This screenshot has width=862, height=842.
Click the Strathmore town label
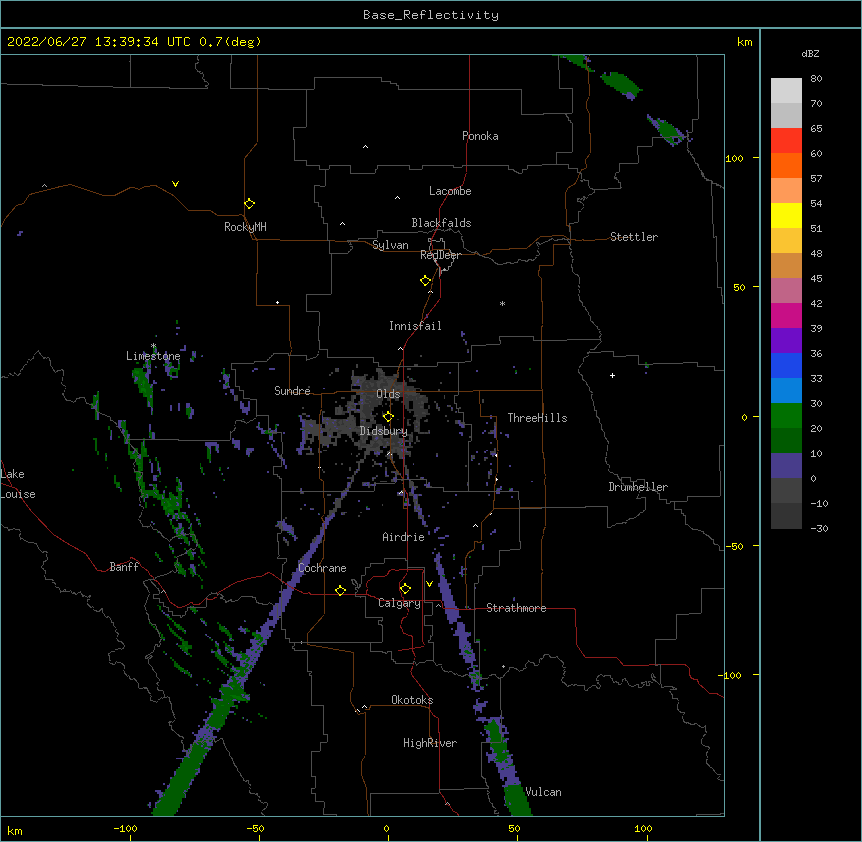pyautogui.click(x=516, y=608)
